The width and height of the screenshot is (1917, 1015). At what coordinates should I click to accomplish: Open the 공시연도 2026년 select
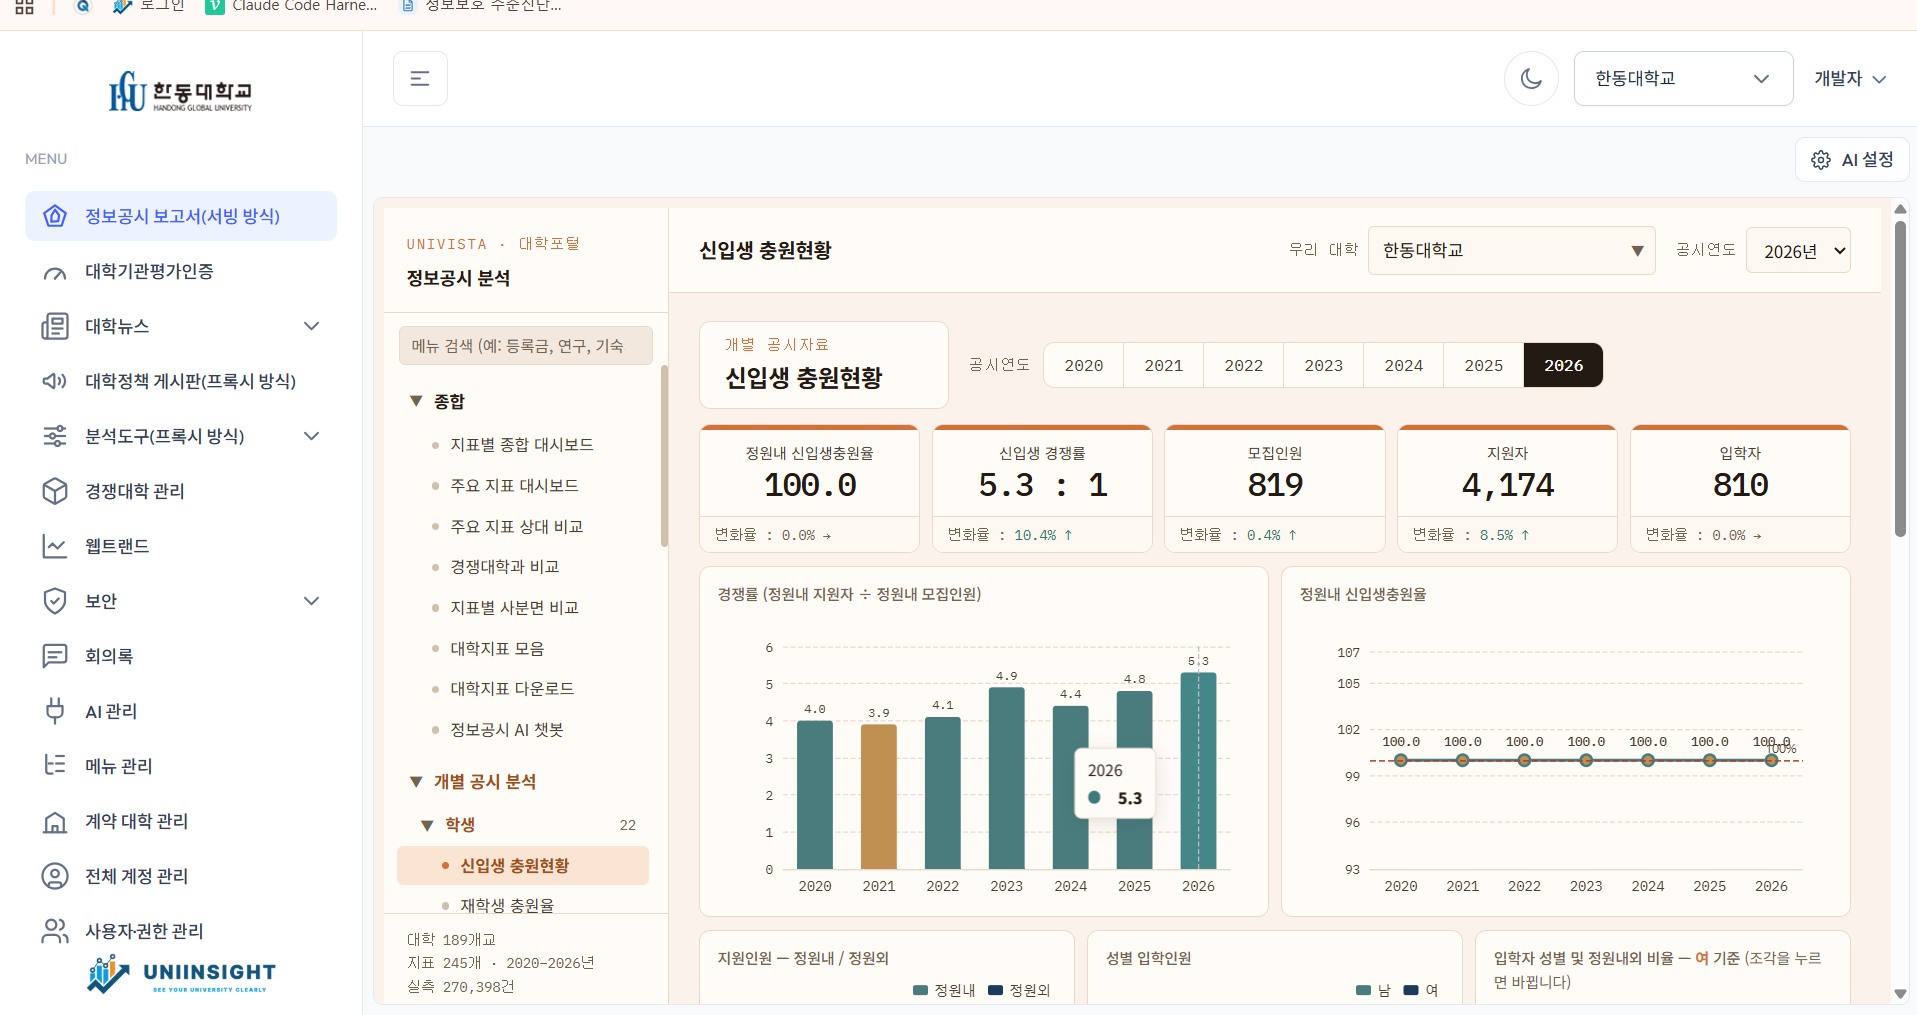pyautogui.click(x=1798, y=251)
